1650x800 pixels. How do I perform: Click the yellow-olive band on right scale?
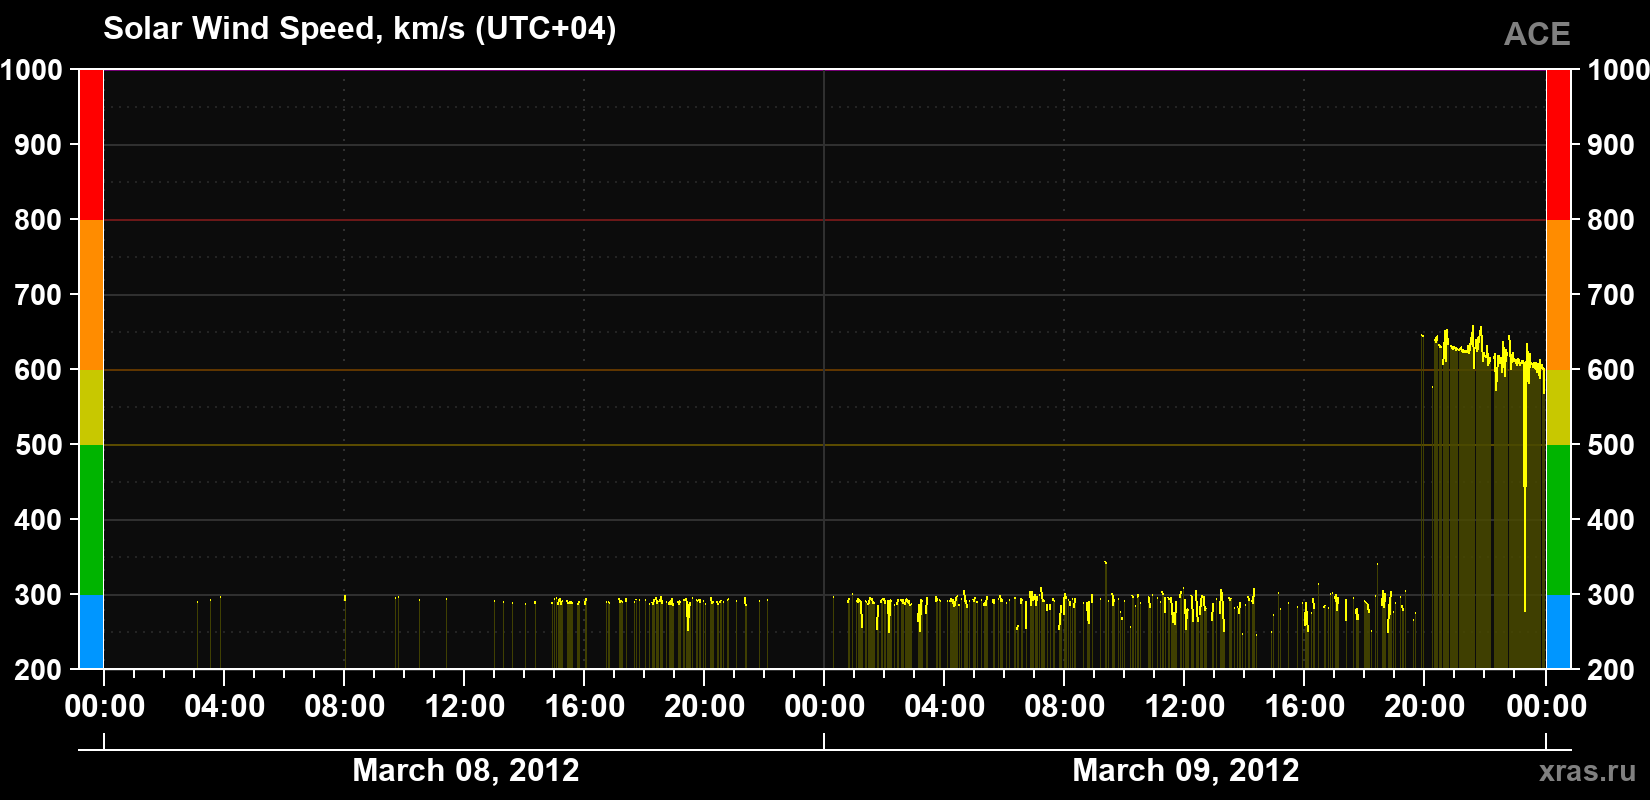(x=1558, y=407)
